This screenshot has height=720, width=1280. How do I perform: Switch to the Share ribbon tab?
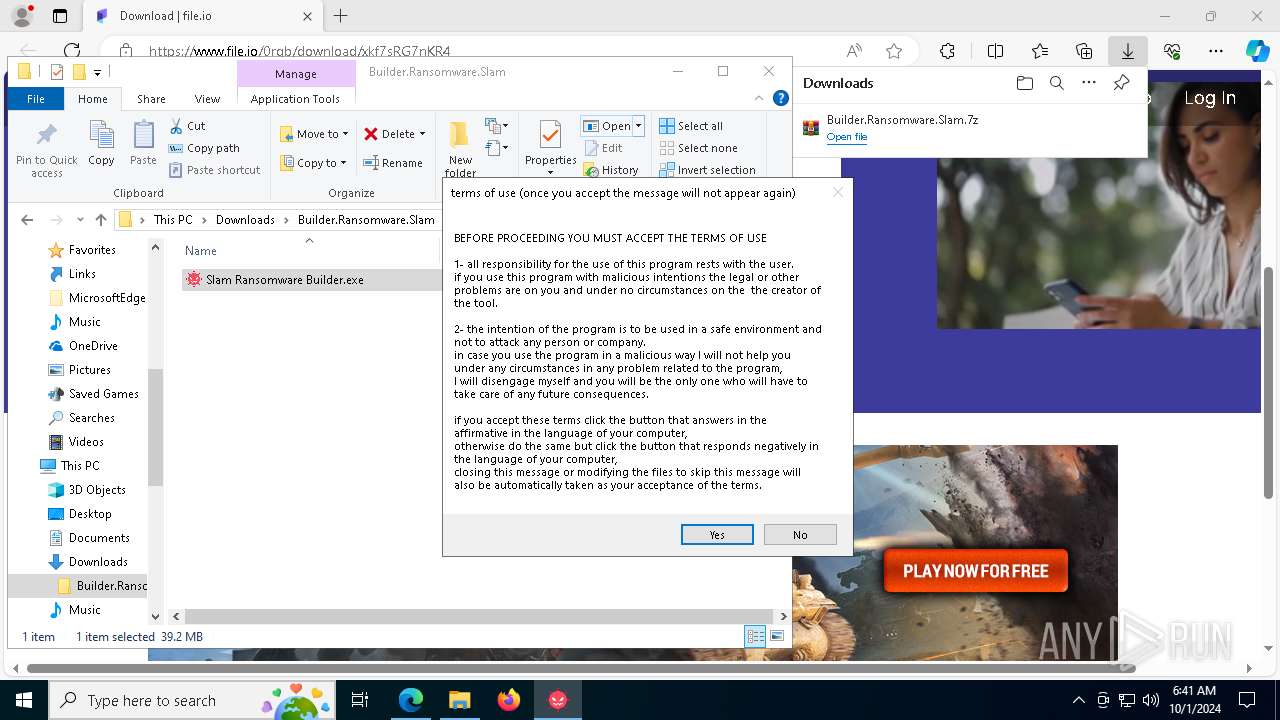coord(151,99)
